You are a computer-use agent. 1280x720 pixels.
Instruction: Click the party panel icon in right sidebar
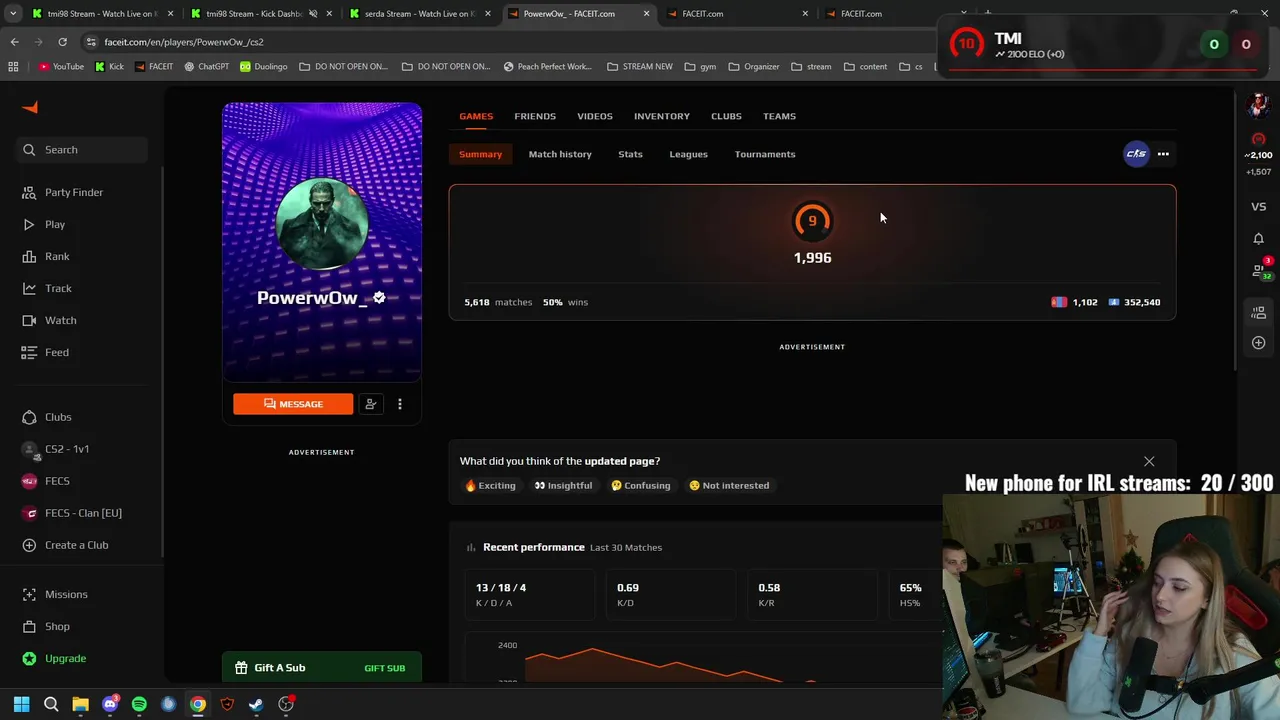(x=1259, y=312)
